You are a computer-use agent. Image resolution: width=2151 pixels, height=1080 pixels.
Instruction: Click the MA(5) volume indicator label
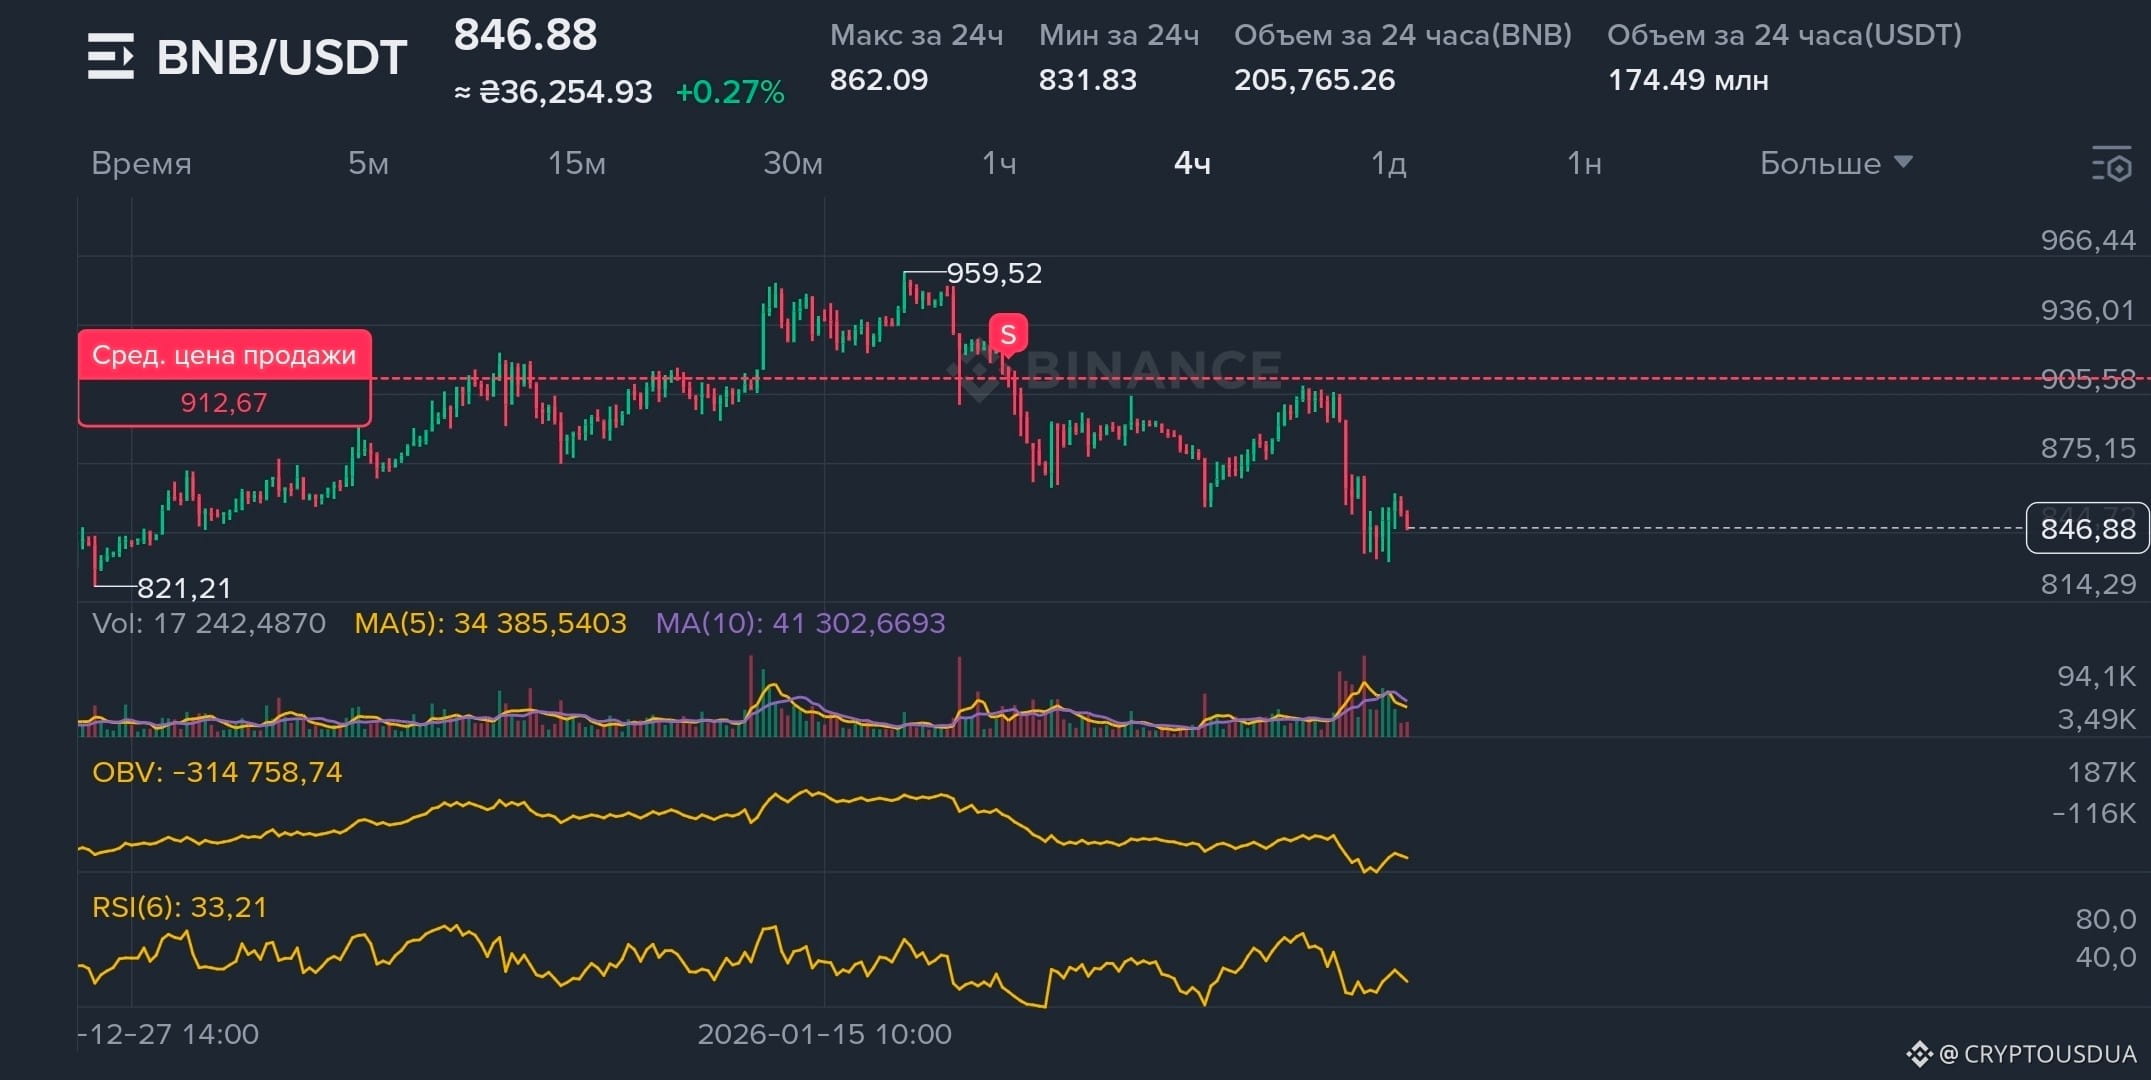pyautogui.click(x=490, y=623)
